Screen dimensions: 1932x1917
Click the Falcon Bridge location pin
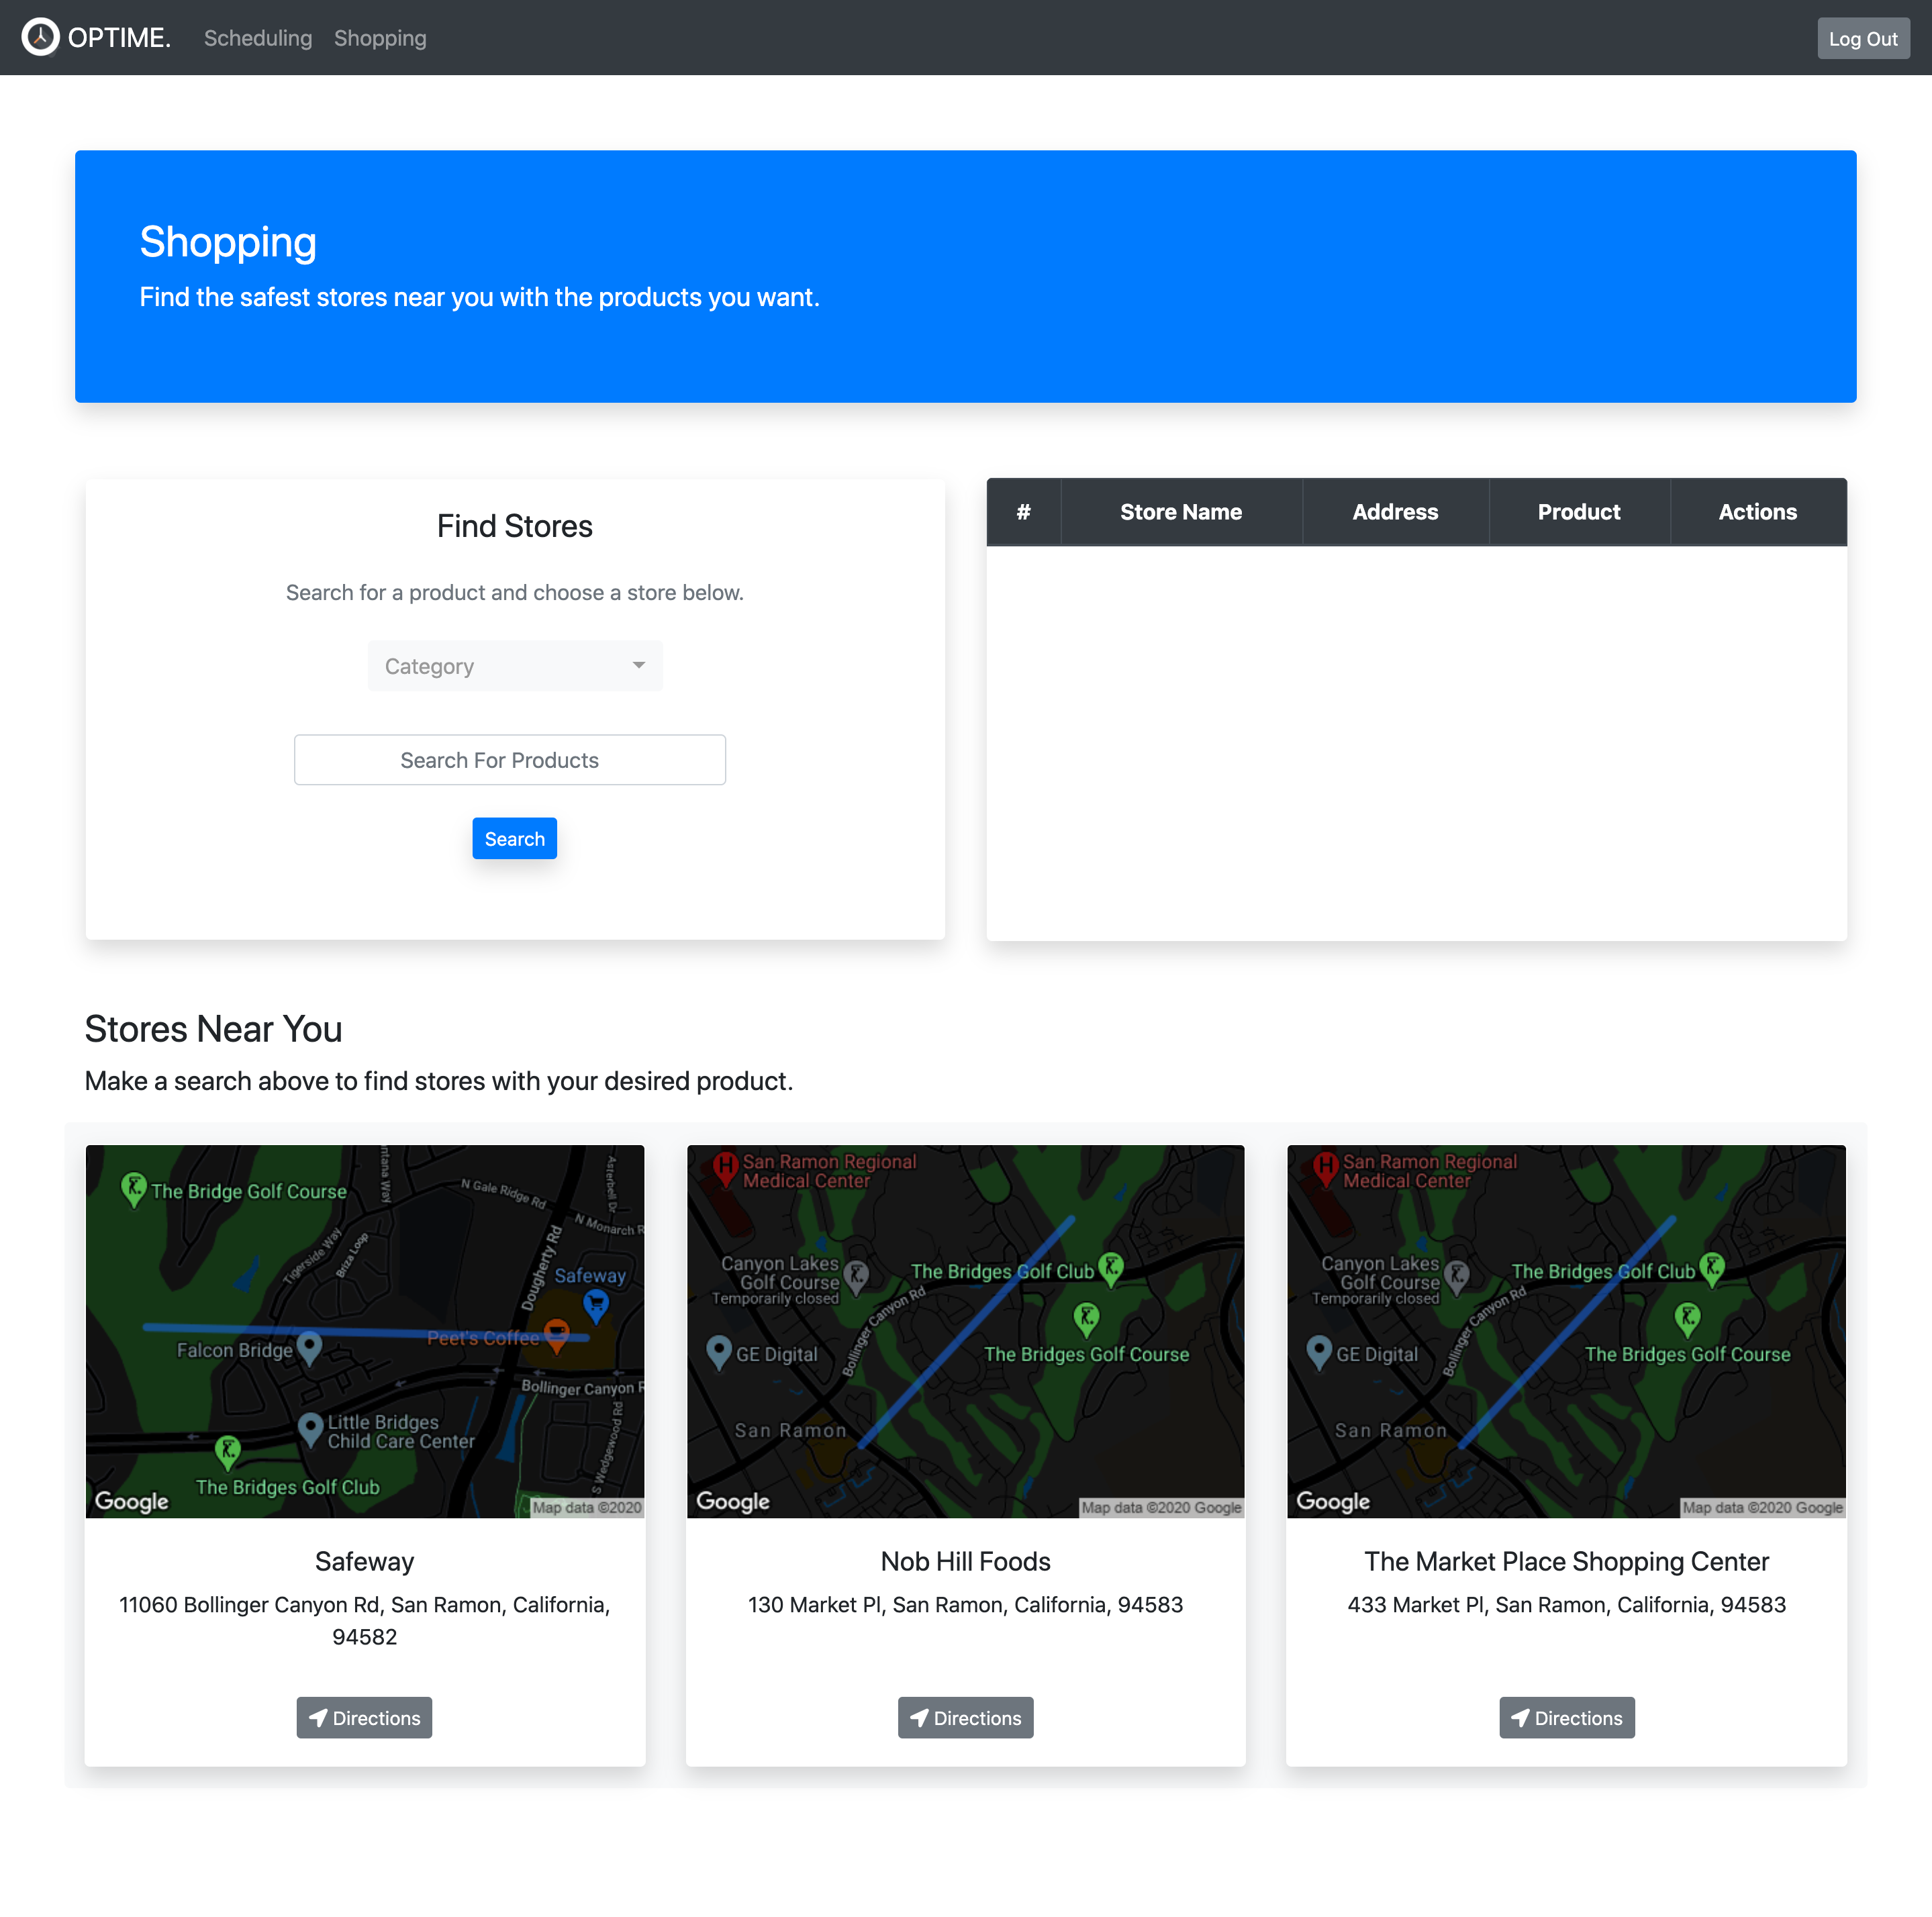(x=310, y=1347)
